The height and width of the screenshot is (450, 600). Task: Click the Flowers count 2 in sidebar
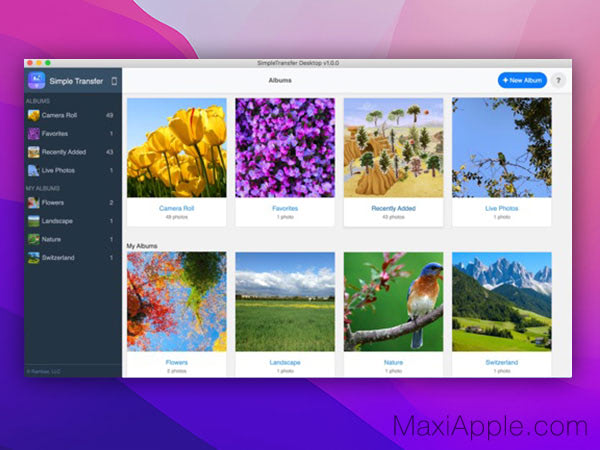click(111, 202)
